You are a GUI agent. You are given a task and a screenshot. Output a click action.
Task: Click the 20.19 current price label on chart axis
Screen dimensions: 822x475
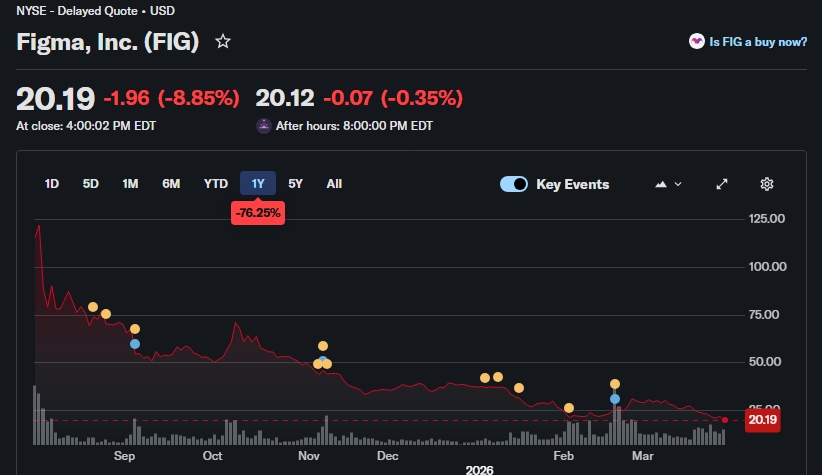762,419
